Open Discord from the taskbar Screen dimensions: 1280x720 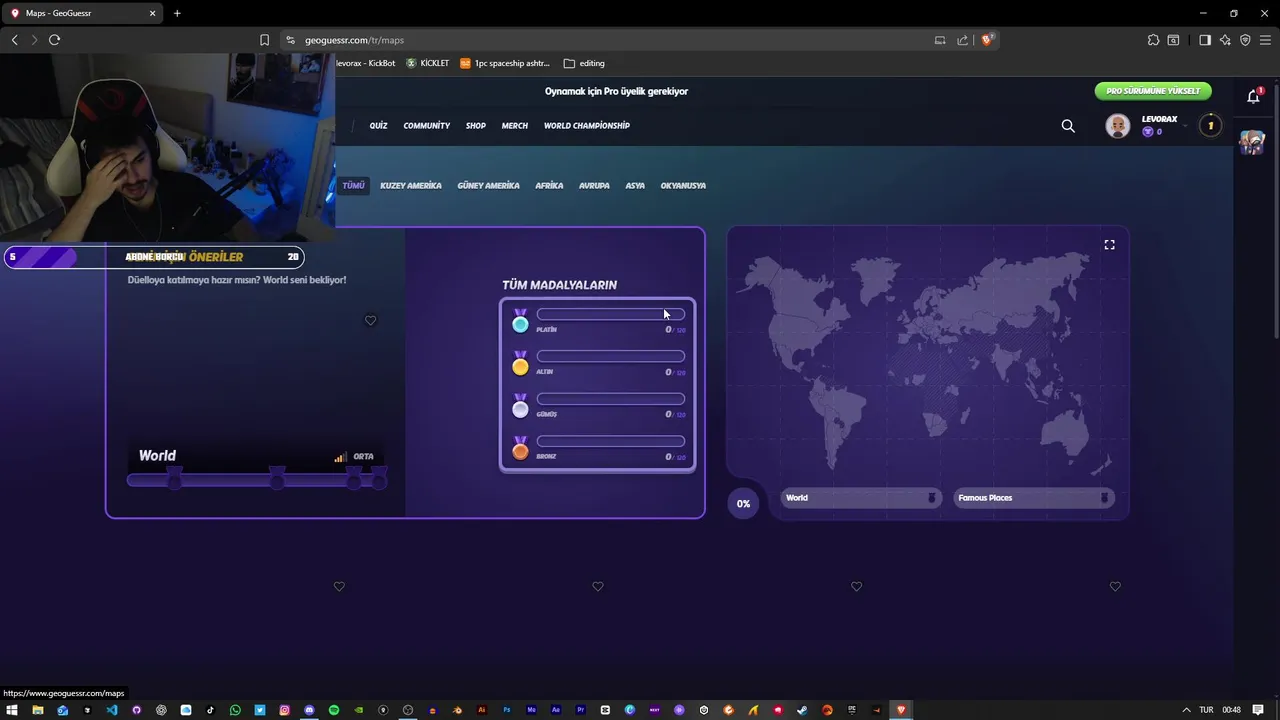309,710
